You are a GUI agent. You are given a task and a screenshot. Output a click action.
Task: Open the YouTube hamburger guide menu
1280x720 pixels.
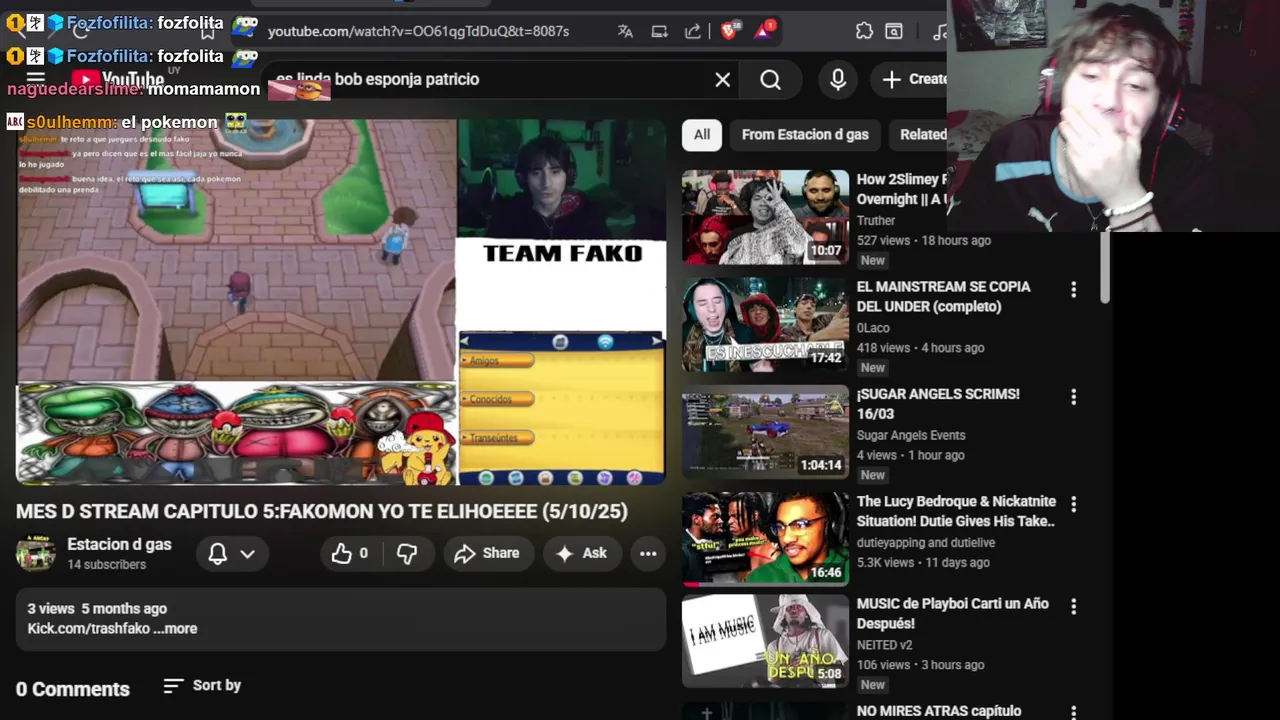click(x=36, y=79)
